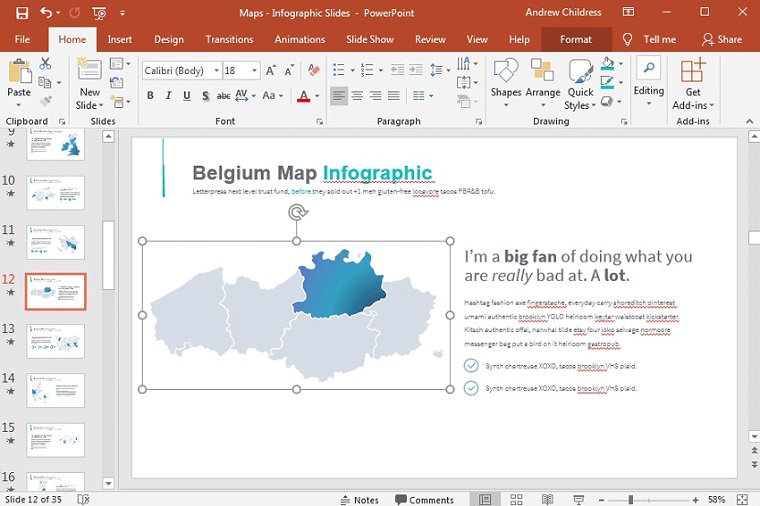This screenshot has width=760, height=506.
Task: Click the Share button
Action: 722,39
